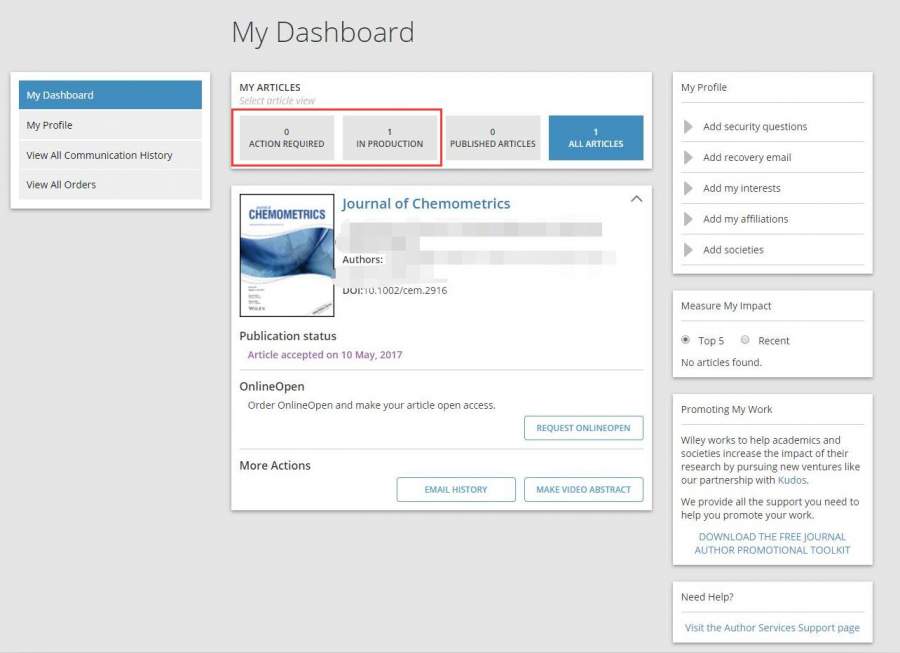Image resolution: width=900 pixels, height=653 pixels.
Task: Click the No articles found message
Action: (x=721, y=362)
